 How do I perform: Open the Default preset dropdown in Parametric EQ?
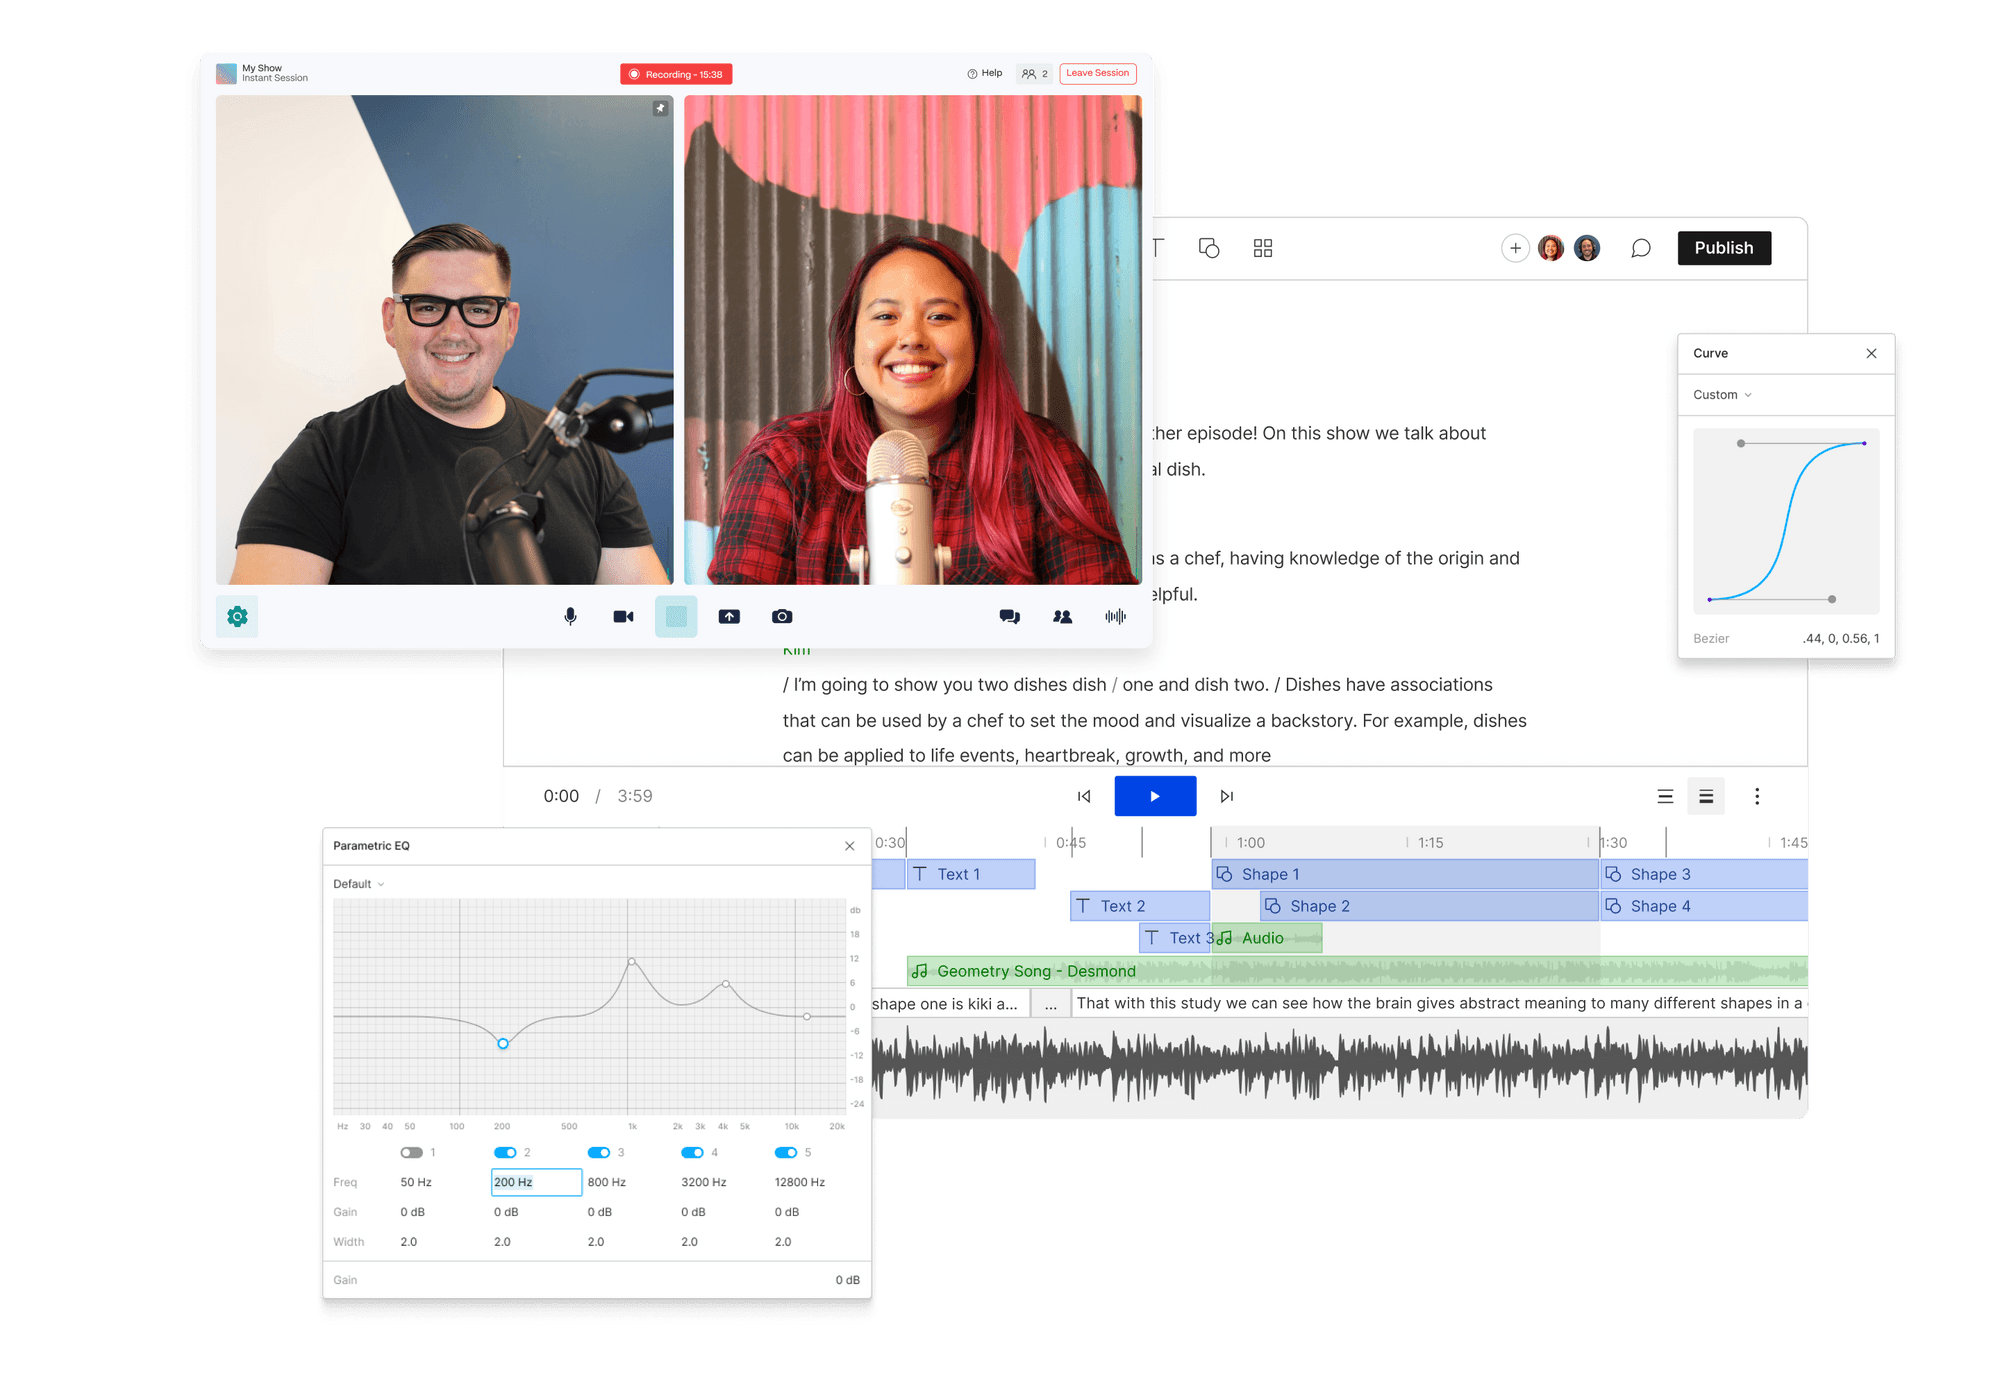click(357, 884)
